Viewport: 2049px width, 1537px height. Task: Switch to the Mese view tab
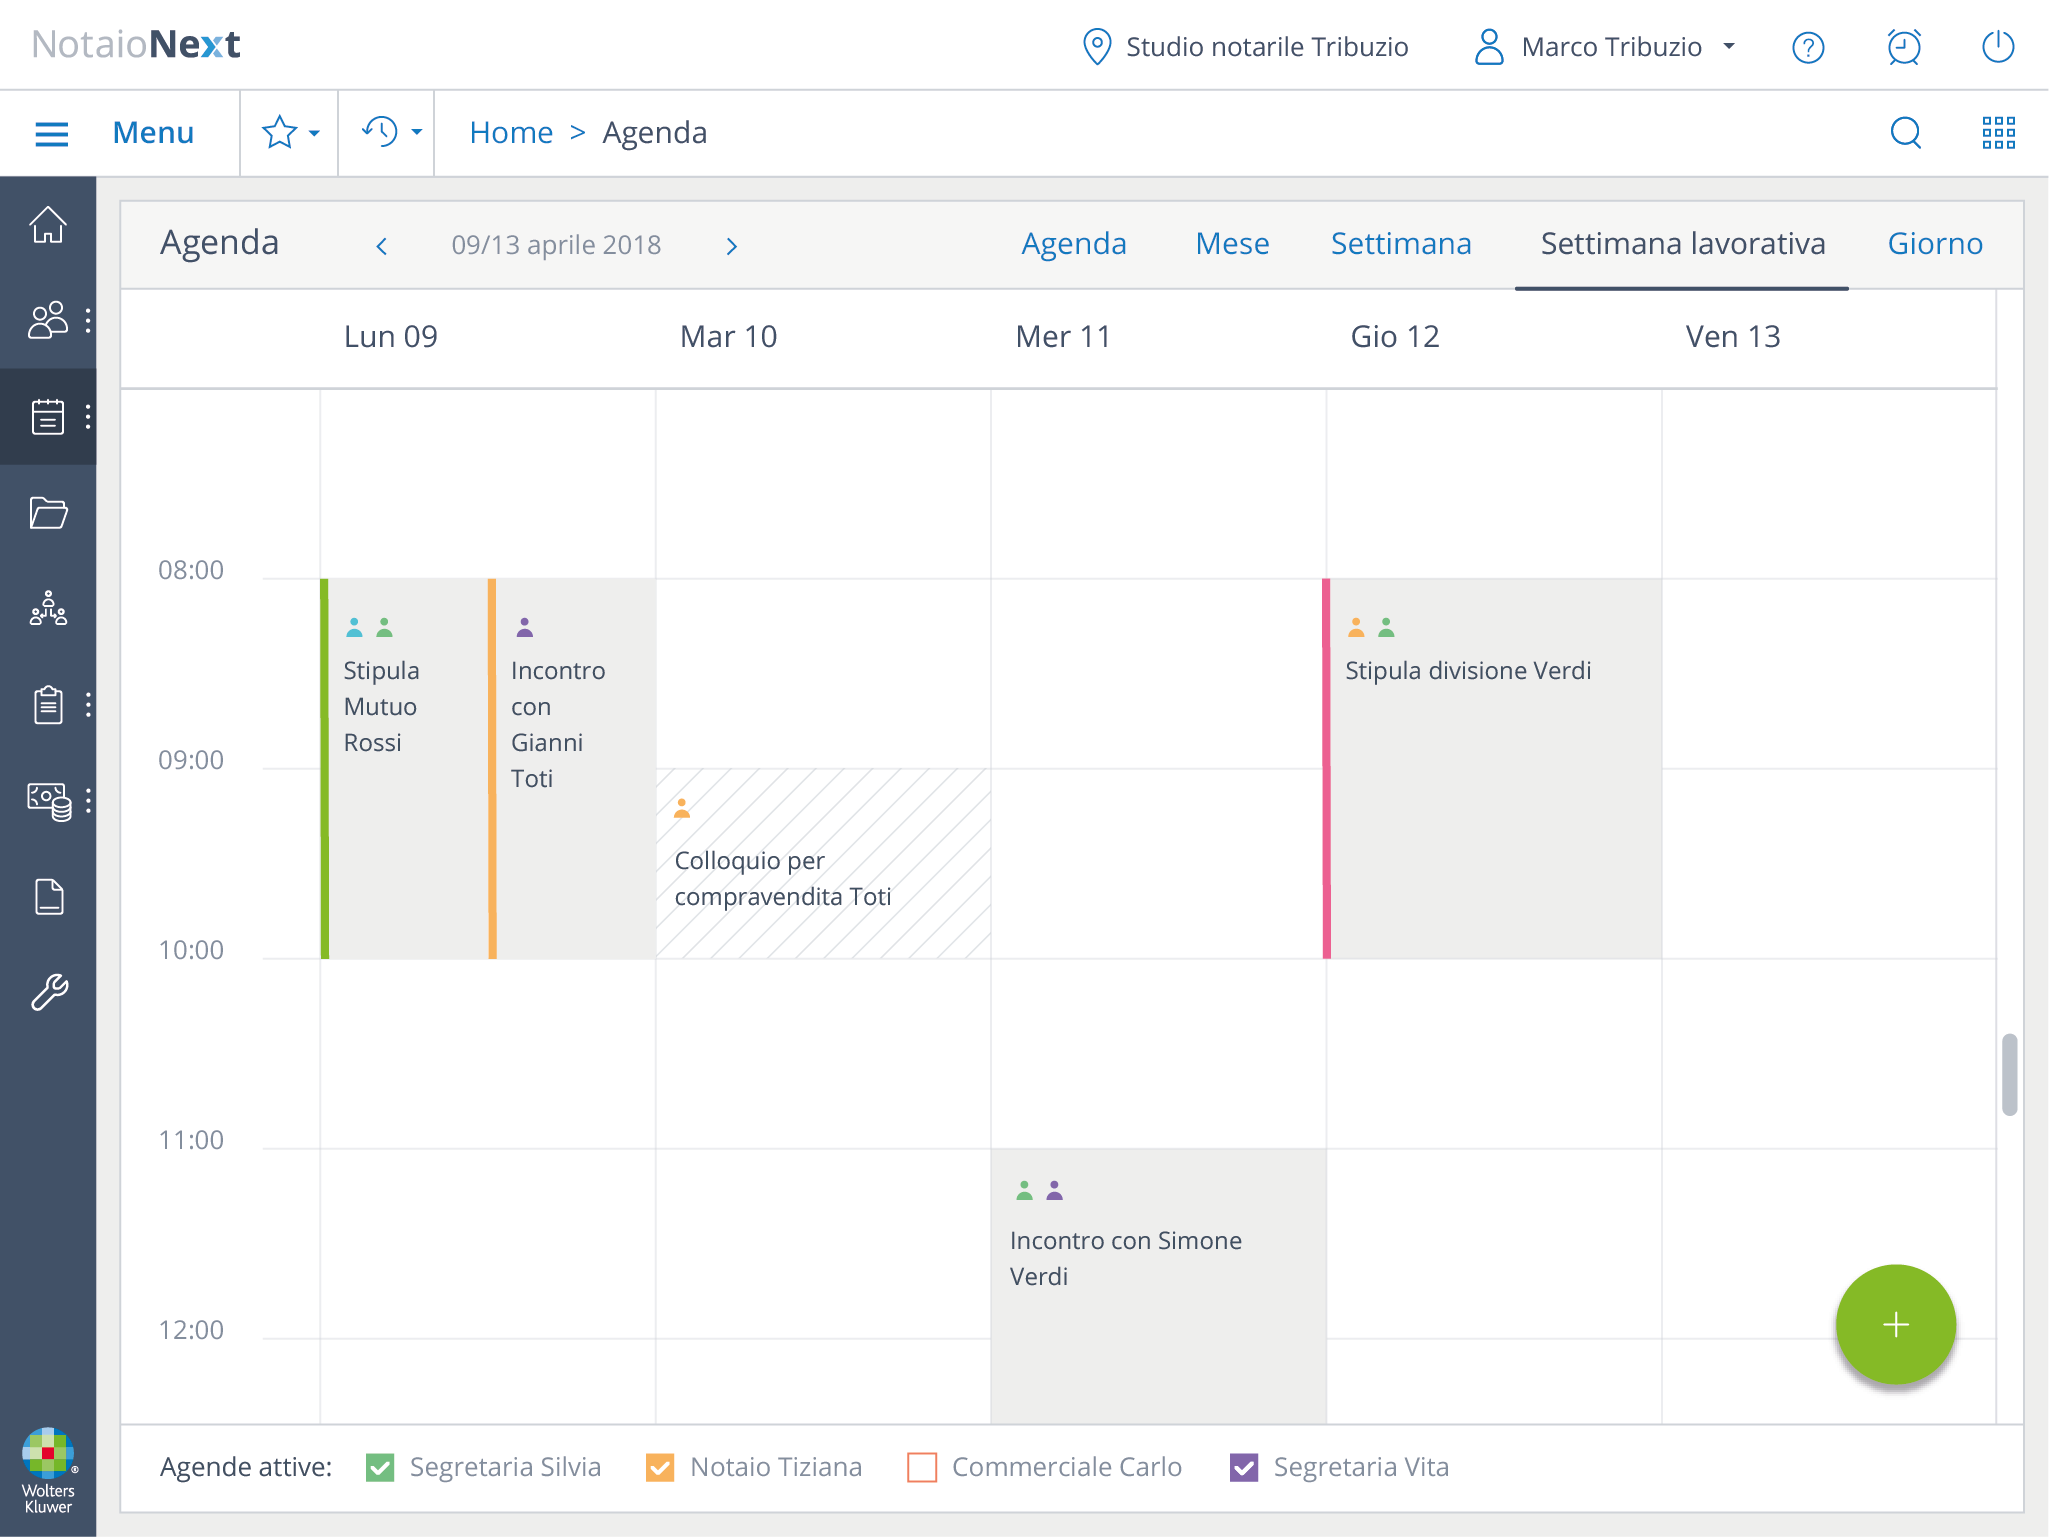1232,244
